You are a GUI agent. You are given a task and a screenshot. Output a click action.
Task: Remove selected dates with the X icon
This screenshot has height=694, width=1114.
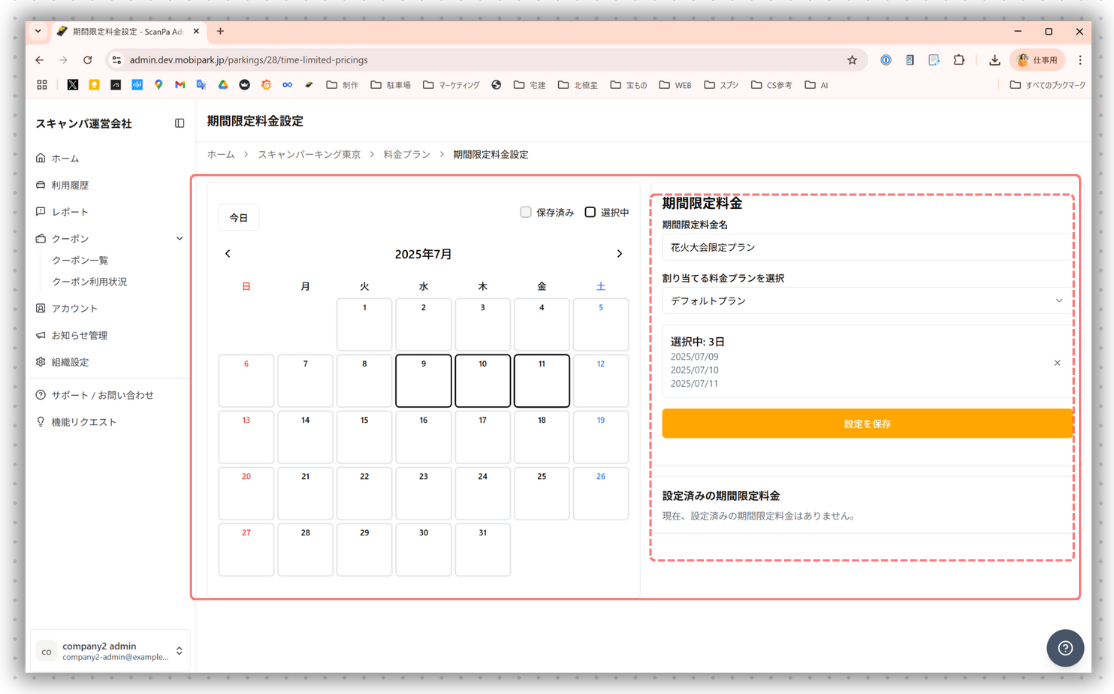click(x=1057, y=363)
